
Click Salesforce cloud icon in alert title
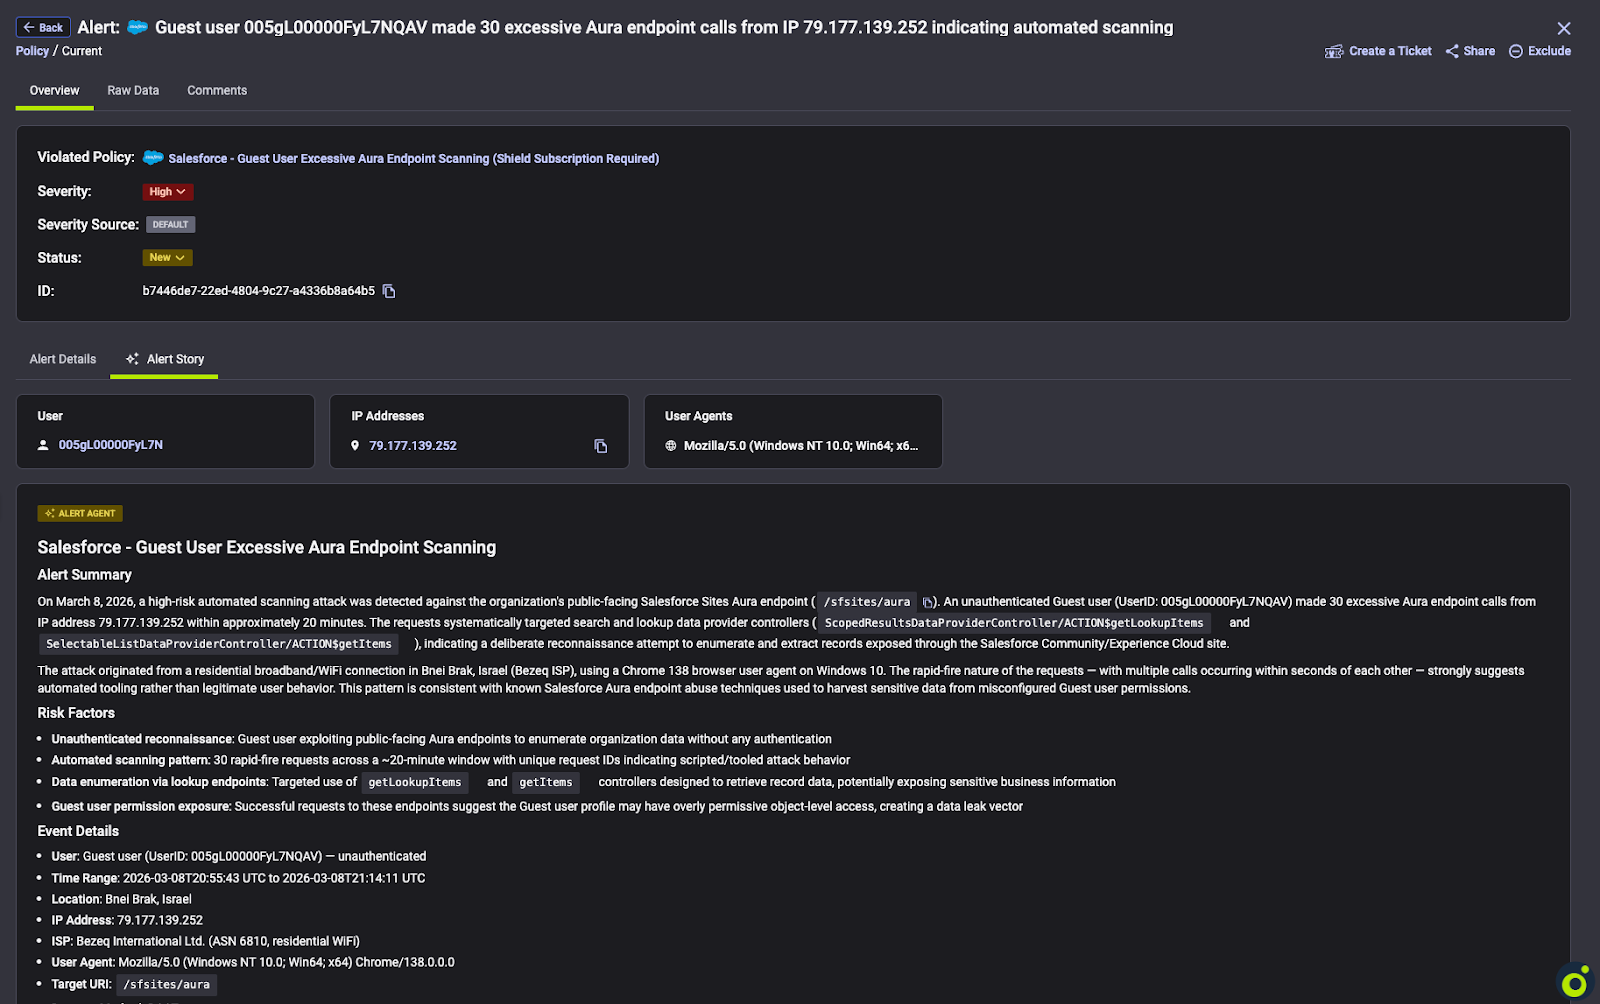pos(137,27)
